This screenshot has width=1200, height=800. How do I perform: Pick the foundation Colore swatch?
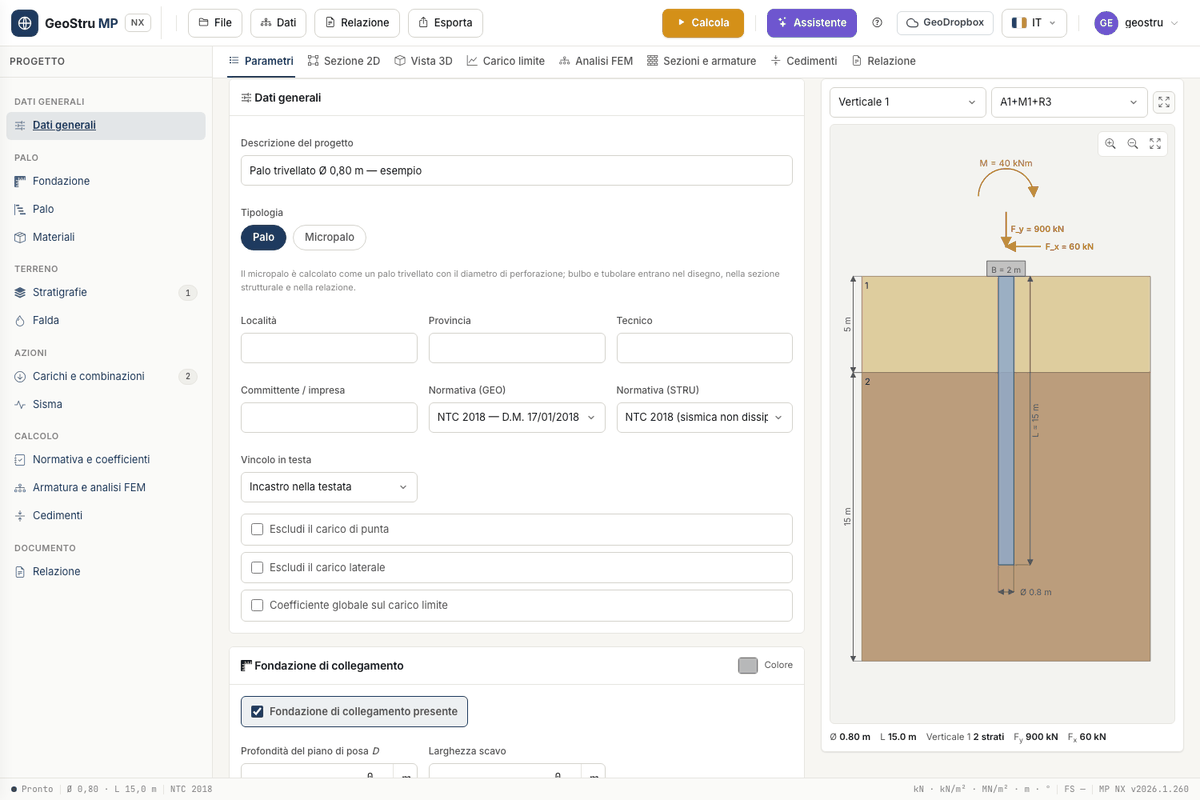pos(748,665)
